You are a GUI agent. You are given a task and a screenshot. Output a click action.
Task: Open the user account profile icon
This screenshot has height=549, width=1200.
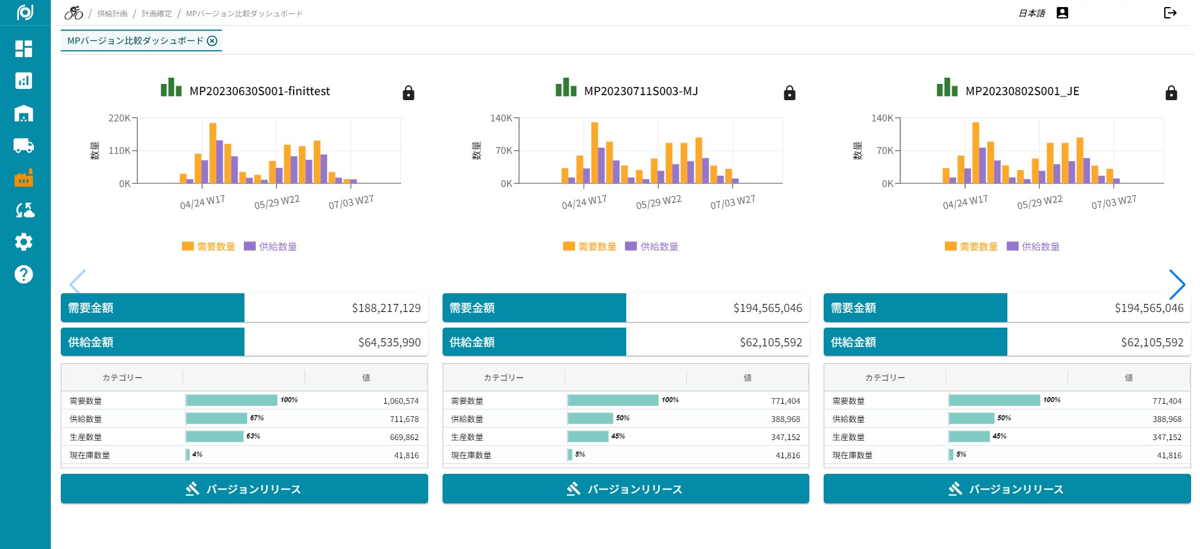tap(1062, 13)
